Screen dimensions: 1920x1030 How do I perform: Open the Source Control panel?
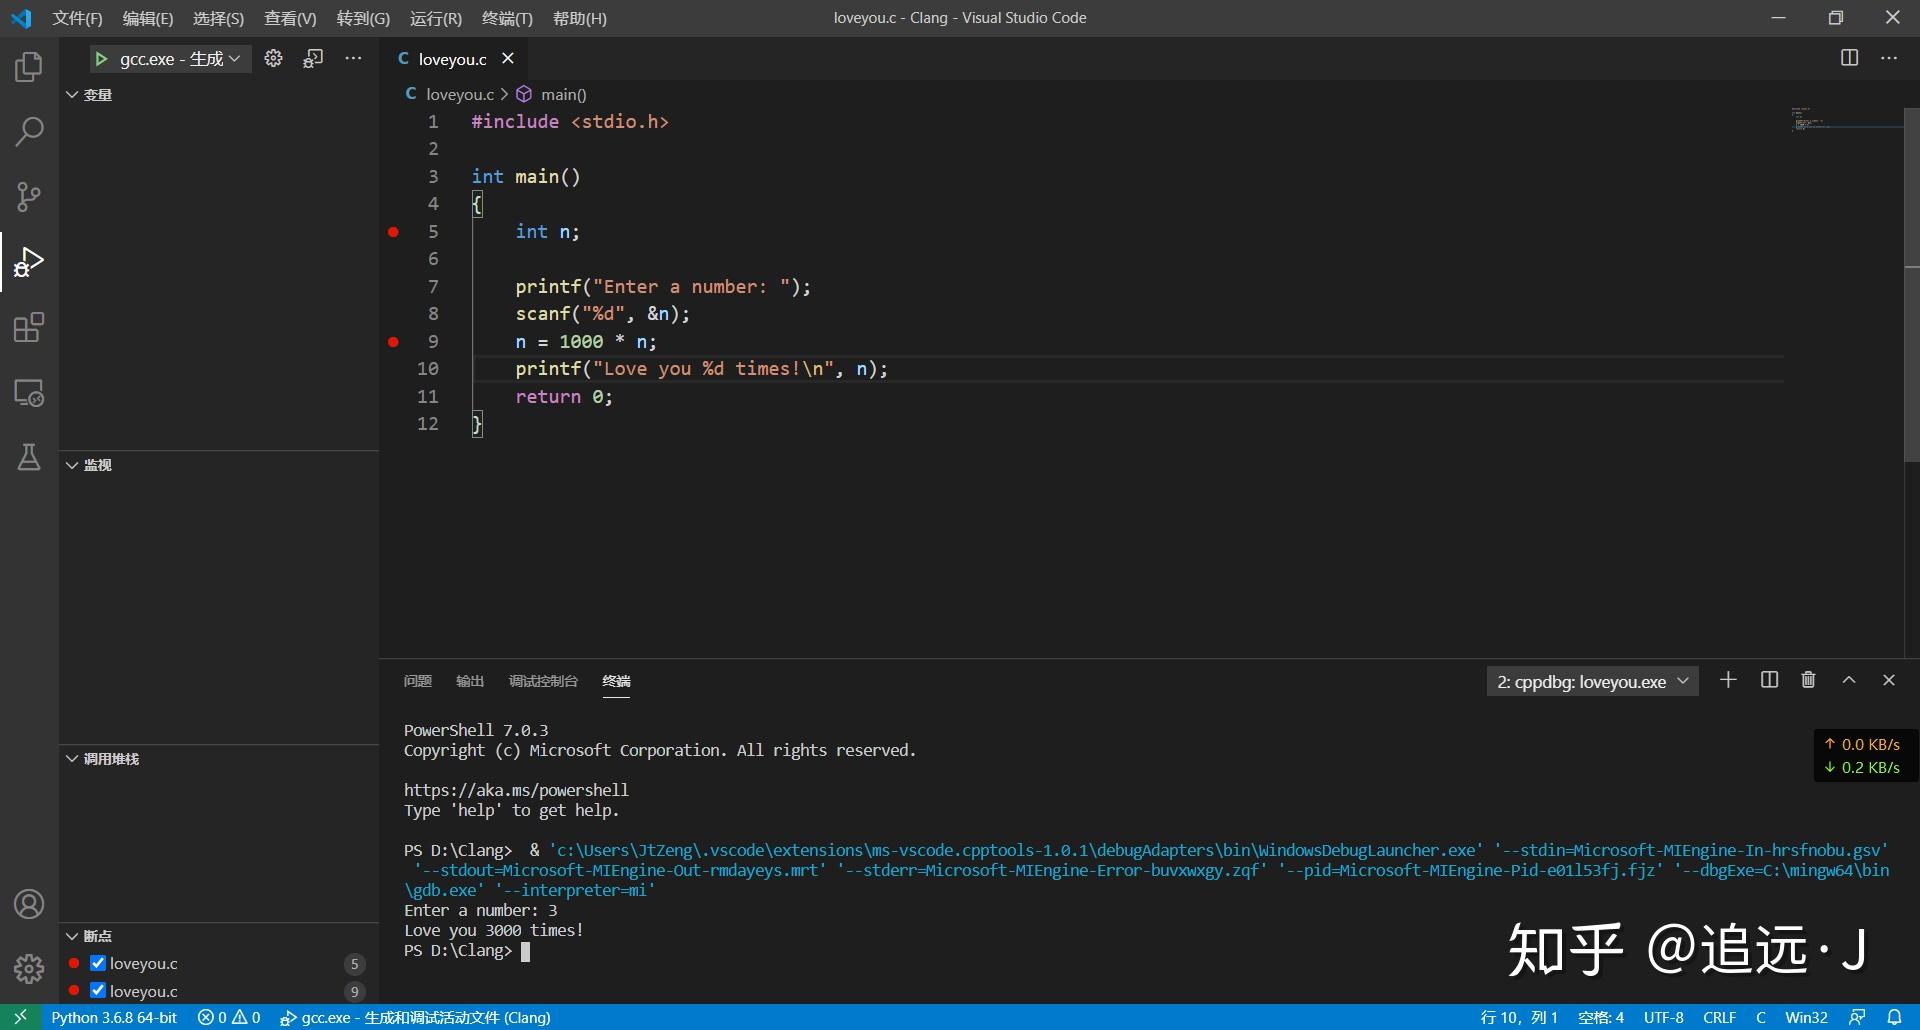coord(28,196)
